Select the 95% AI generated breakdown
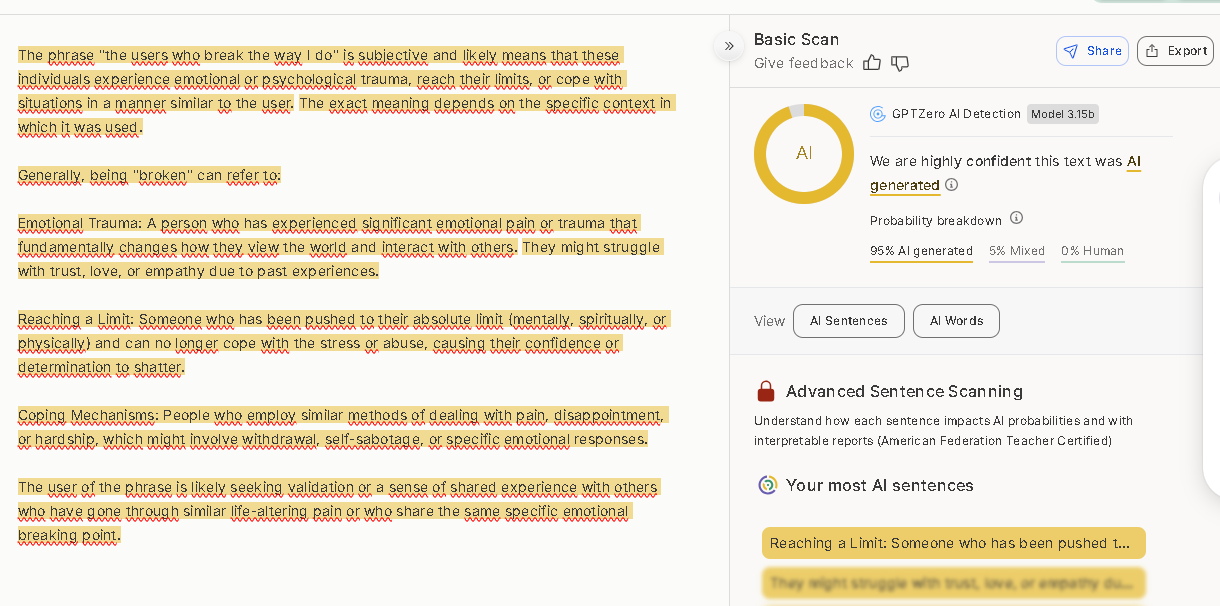 tap(921, 251)
